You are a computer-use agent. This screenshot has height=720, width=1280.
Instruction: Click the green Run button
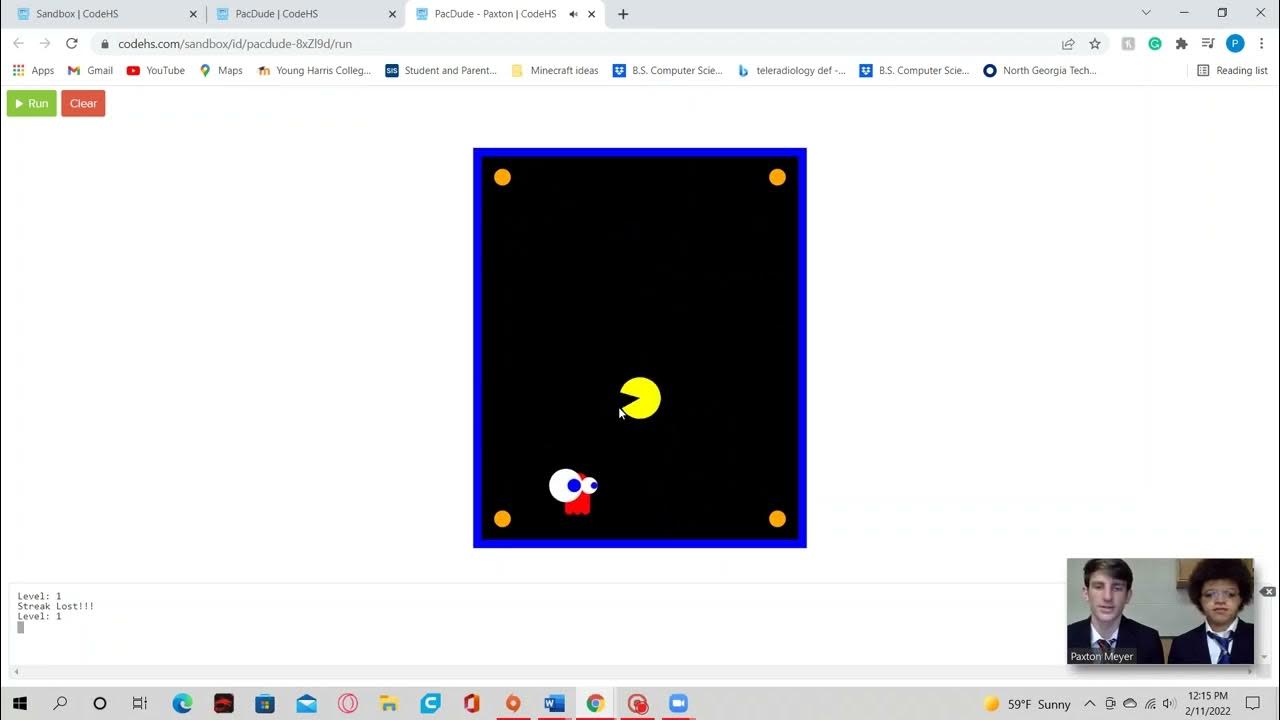31,103
